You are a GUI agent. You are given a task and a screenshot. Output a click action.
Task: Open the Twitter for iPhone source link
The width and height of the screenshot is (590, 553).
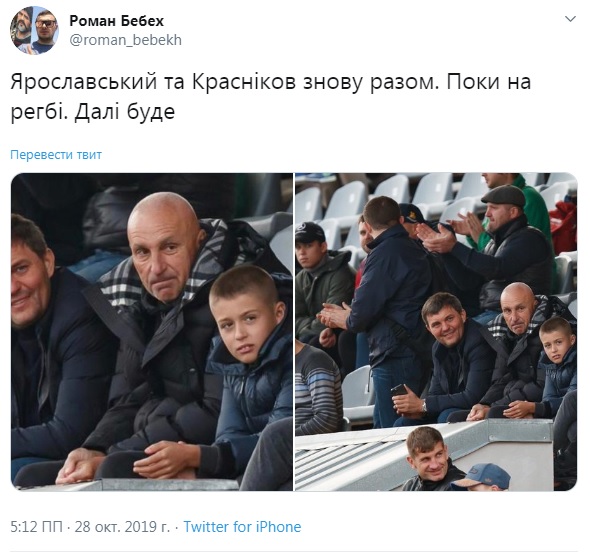(242, 527)
